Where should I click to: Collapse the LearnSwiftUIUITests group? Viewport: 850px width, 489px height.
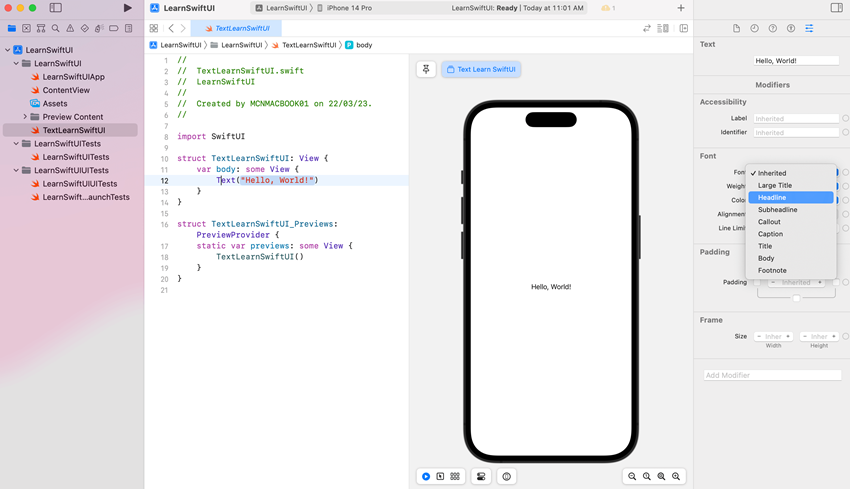tap(16, 170)
